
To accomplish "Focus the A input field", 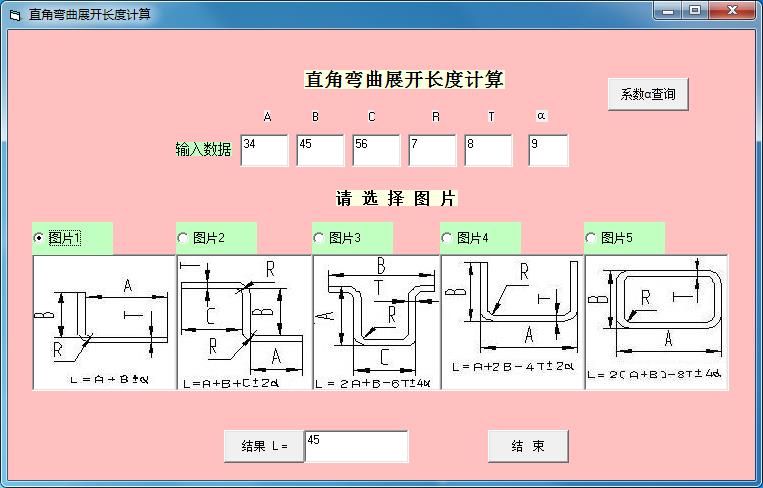I will click(x=264, y=150).
